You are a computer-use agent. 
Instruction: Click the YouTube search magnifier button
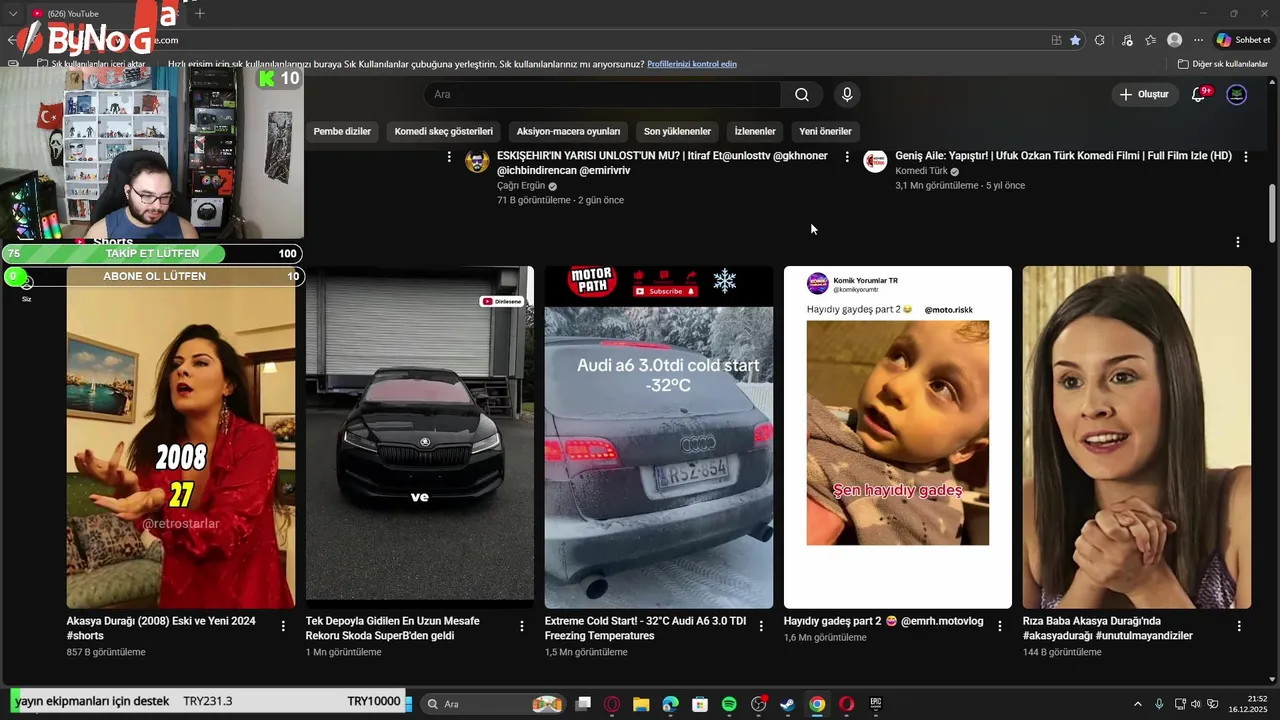coord(802,94)
